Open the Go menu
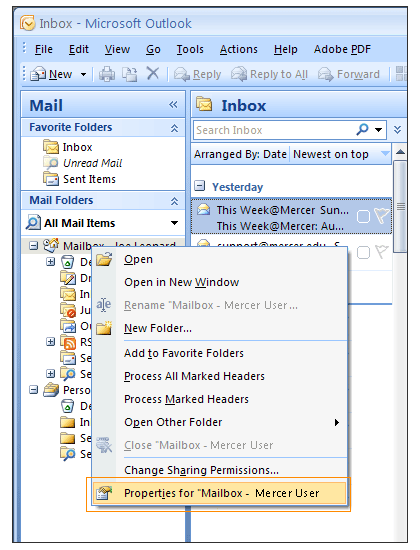 [153, 49]
